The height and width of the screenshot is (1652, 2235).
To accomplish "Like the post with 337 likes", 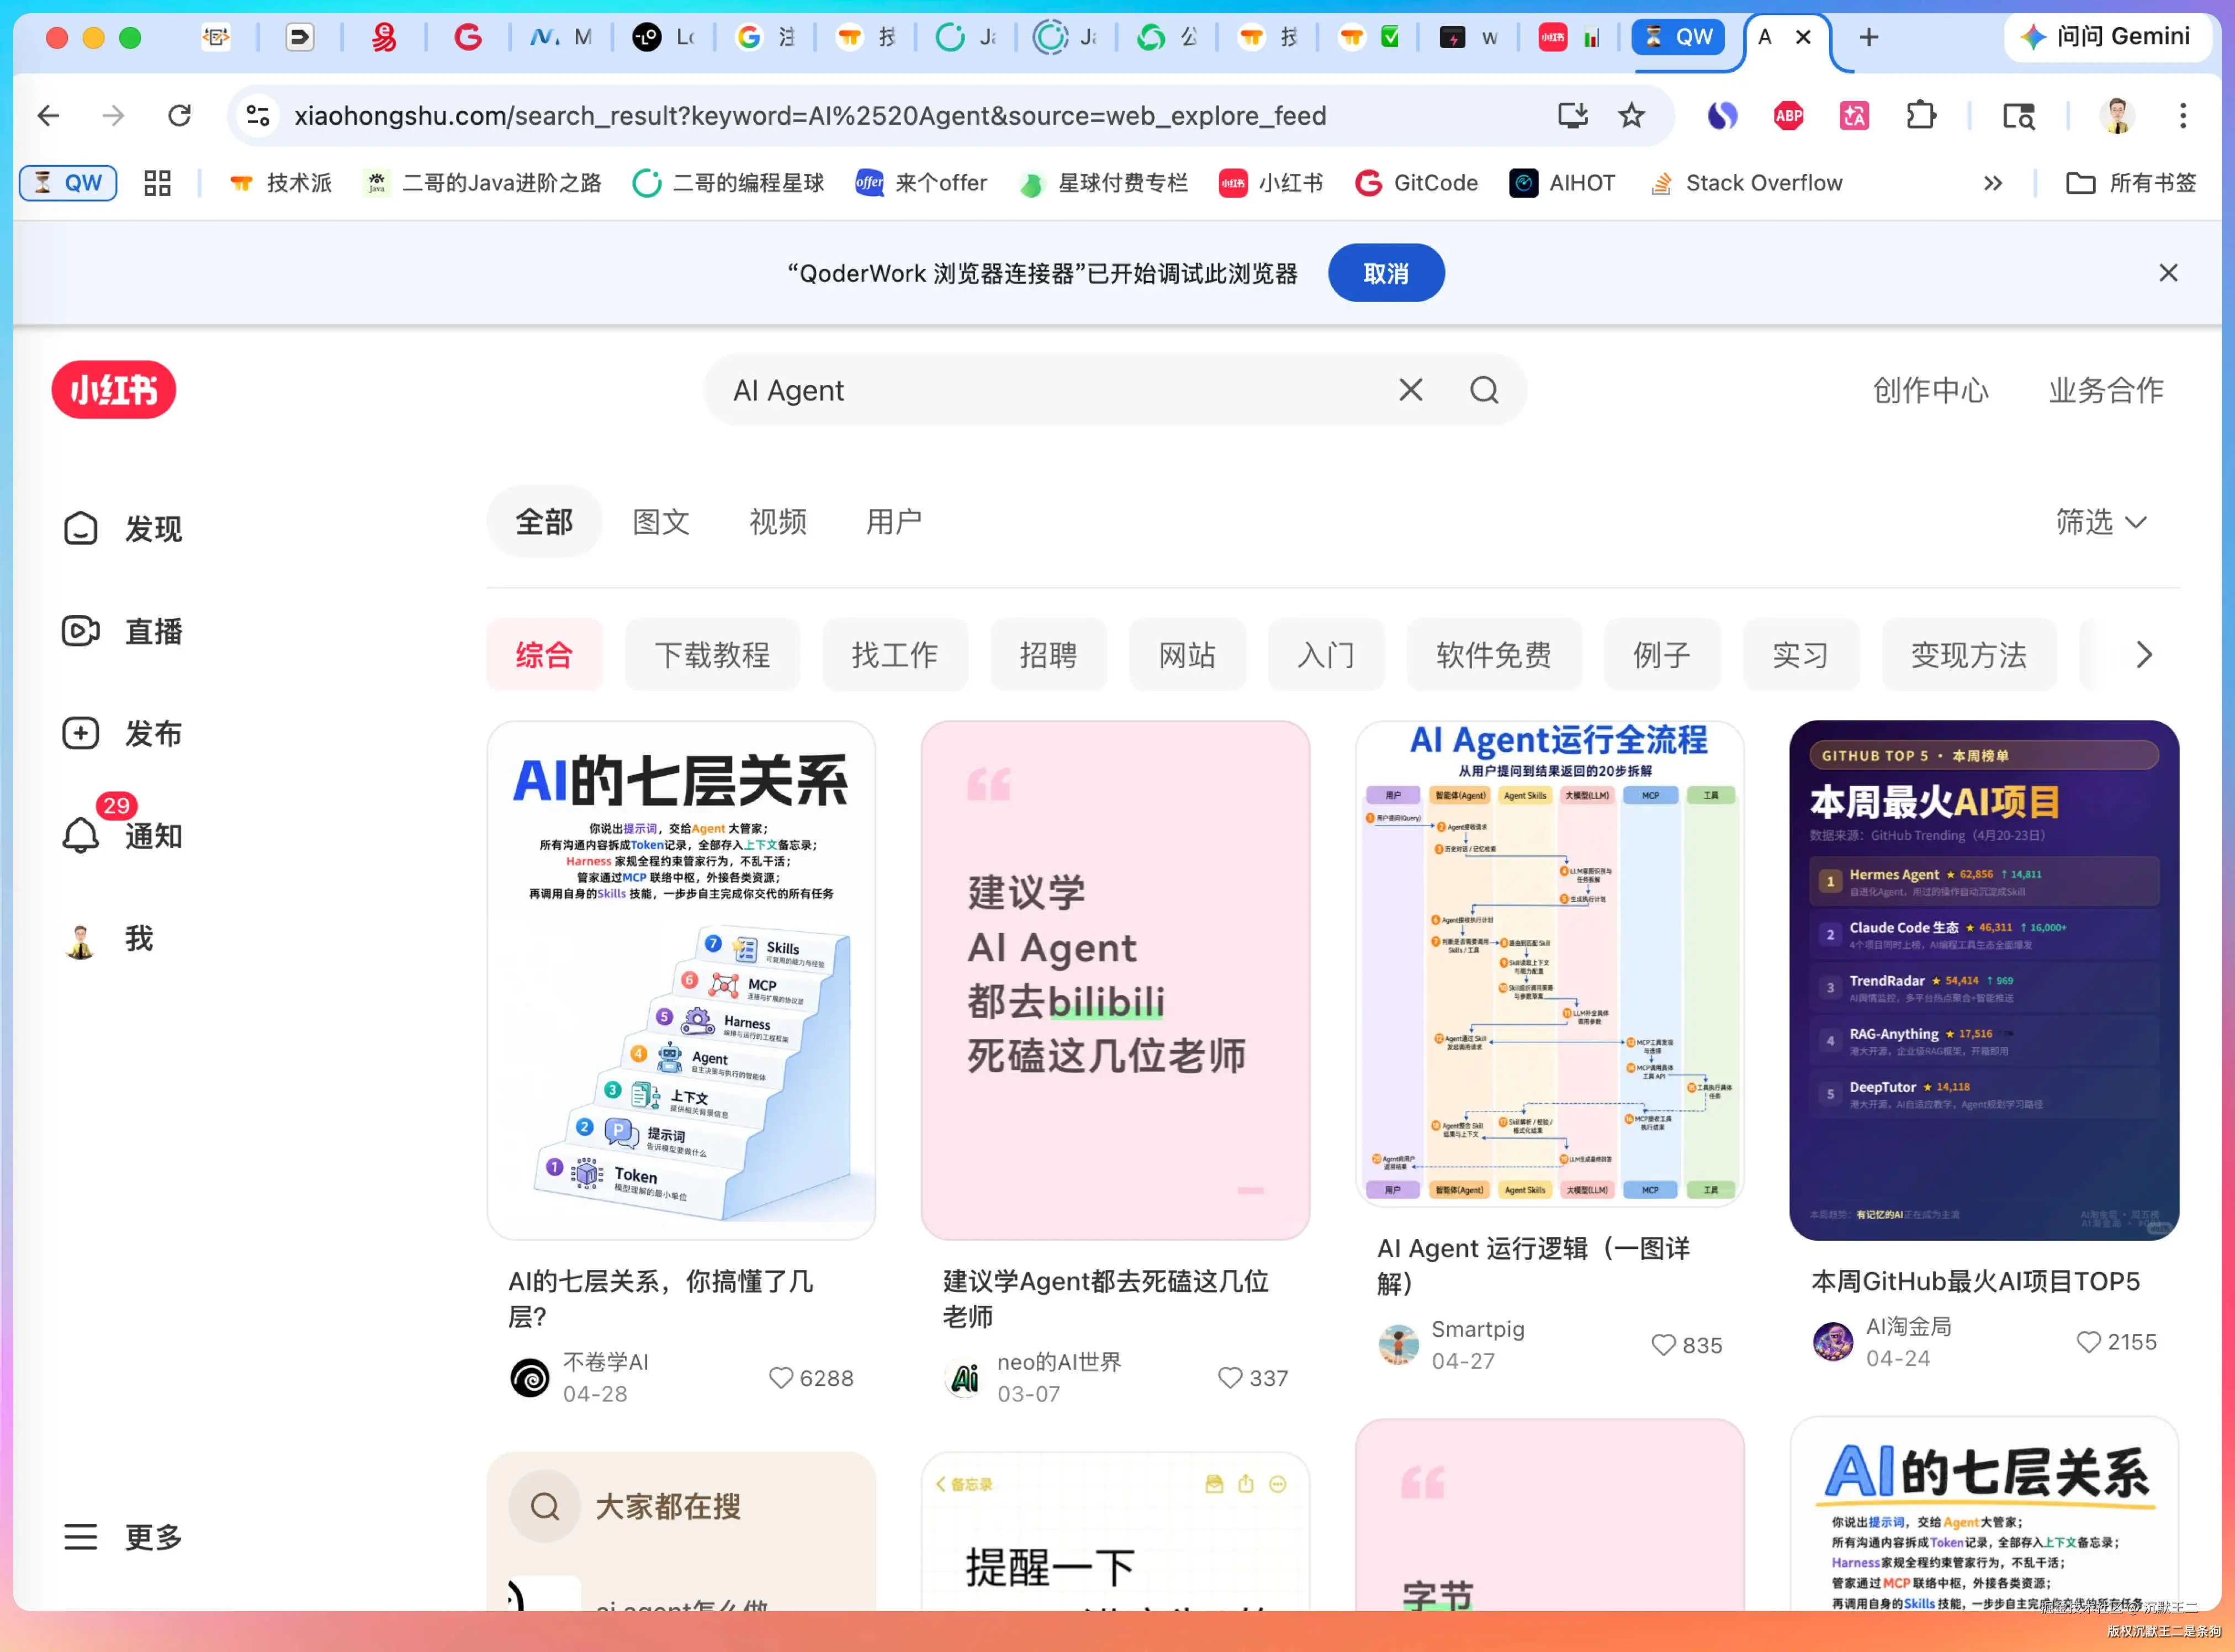I will click(x=1229, y=1378).
